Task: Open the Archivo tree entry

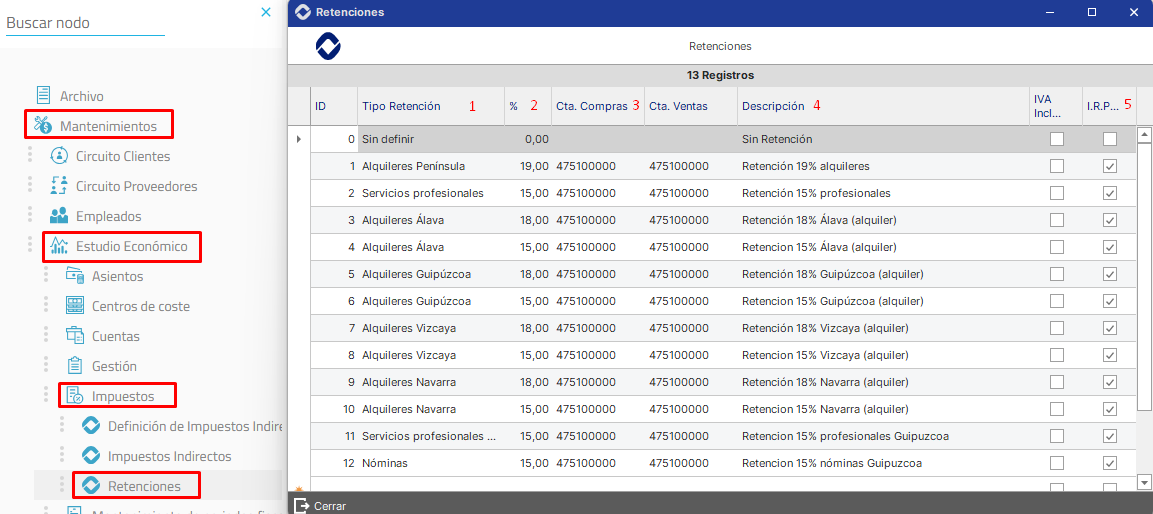Action: click(x=82, y=96)
